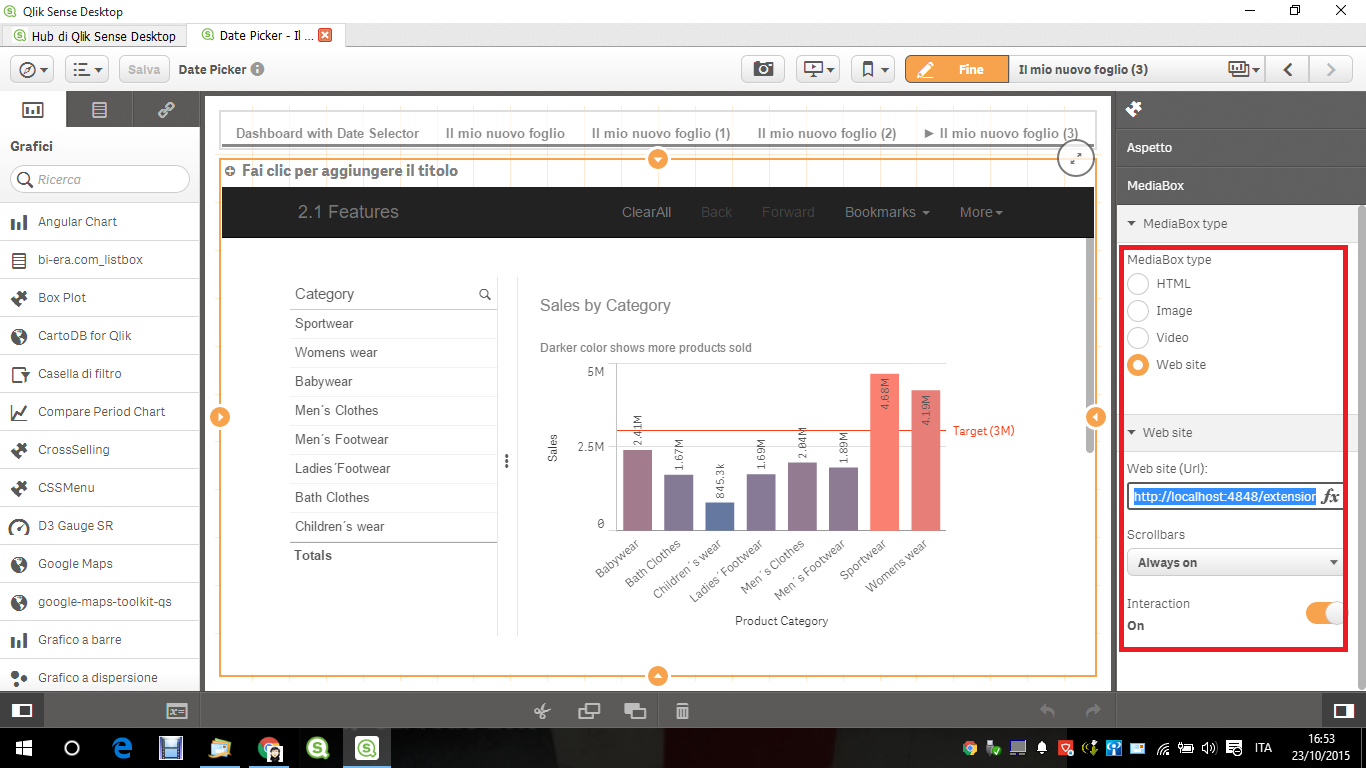Expand the More menu in the dashboard
The width and height of the screenshot is (1366, 768).
[x=979, y=212]
